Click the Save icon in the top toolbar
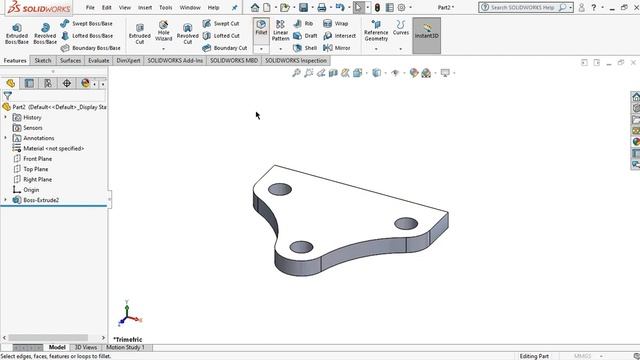 point(303,7)
